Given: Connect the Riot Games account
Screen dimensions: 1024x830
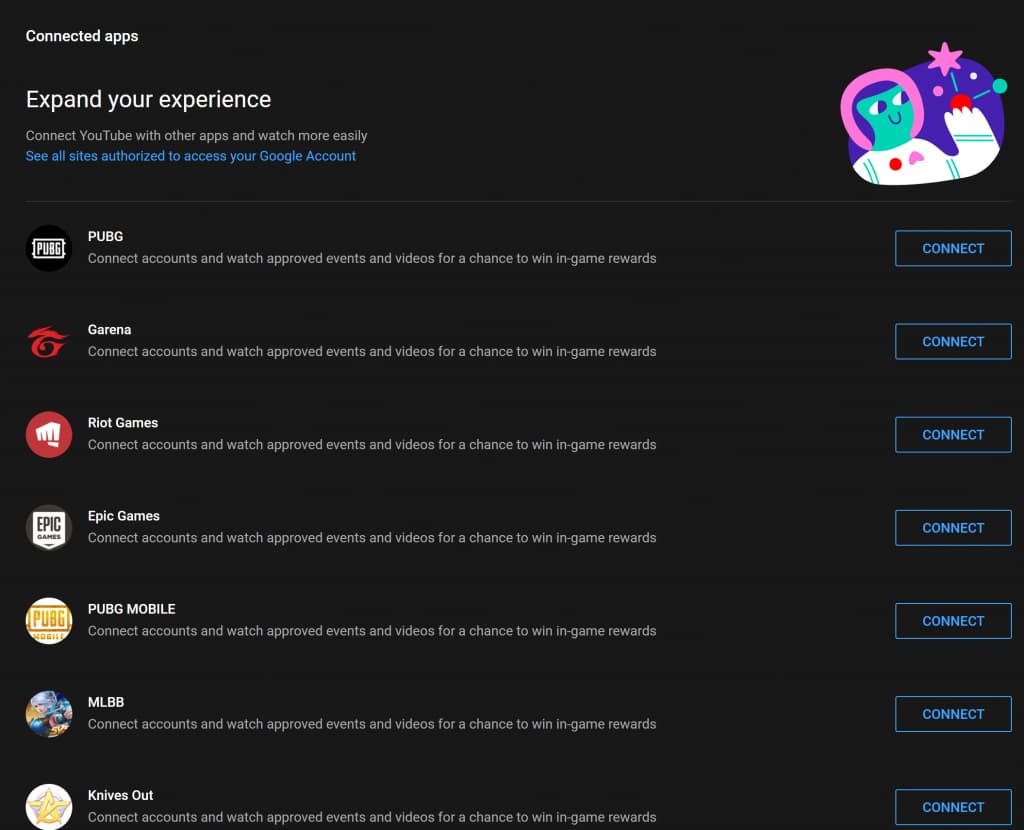Looking at the screenshot, I should tap(953, 434).
